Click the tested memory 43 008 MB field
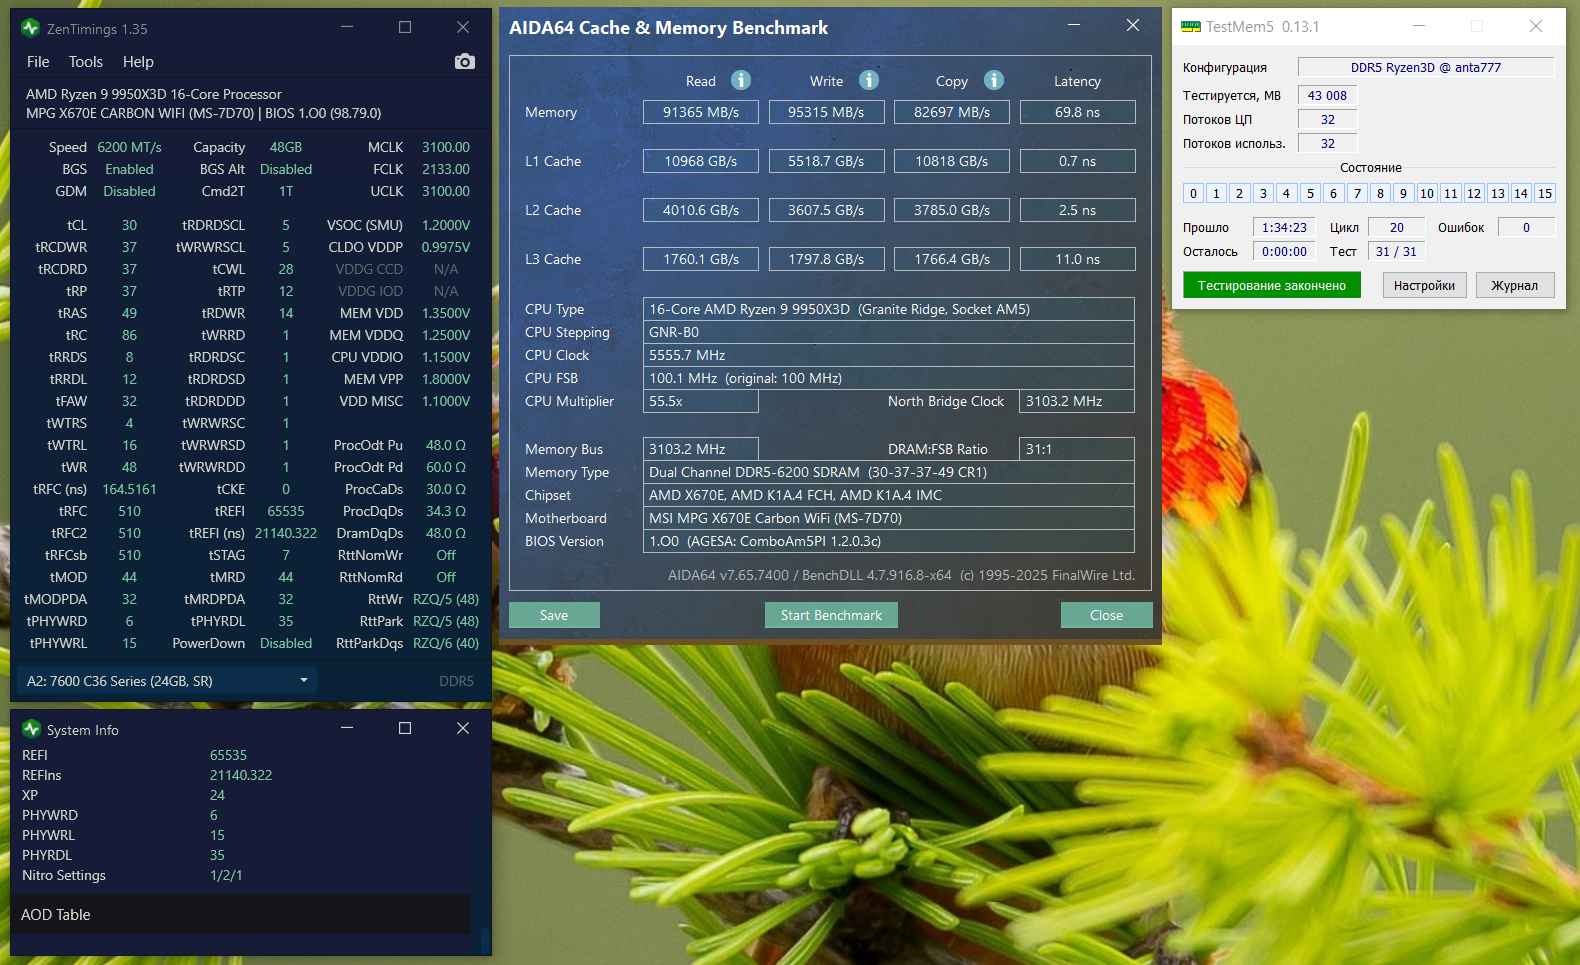 [1327, 95]
